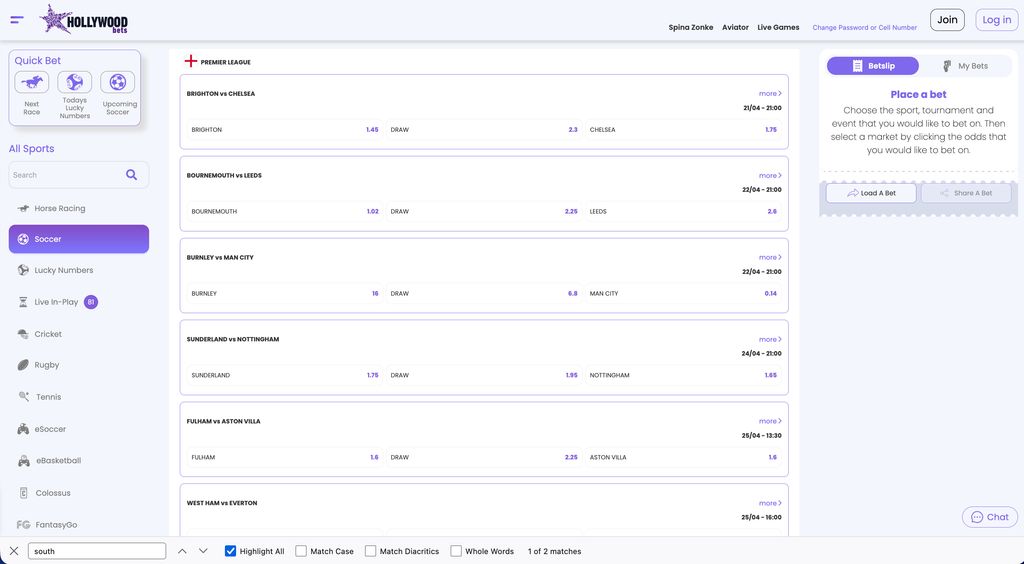Enable Whole Words checkbox

tap(456, 551)
